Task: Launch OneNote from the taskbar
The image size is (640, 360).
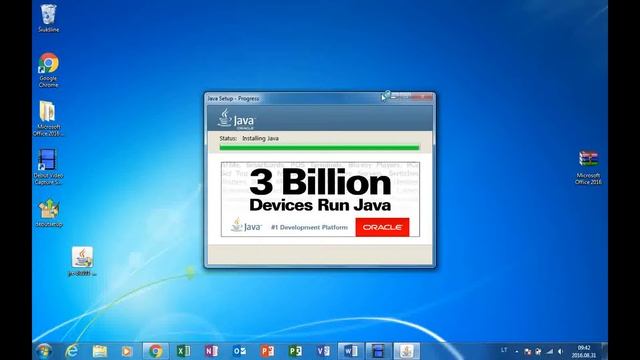Action: pyautogui.click(x=211, y=351)
